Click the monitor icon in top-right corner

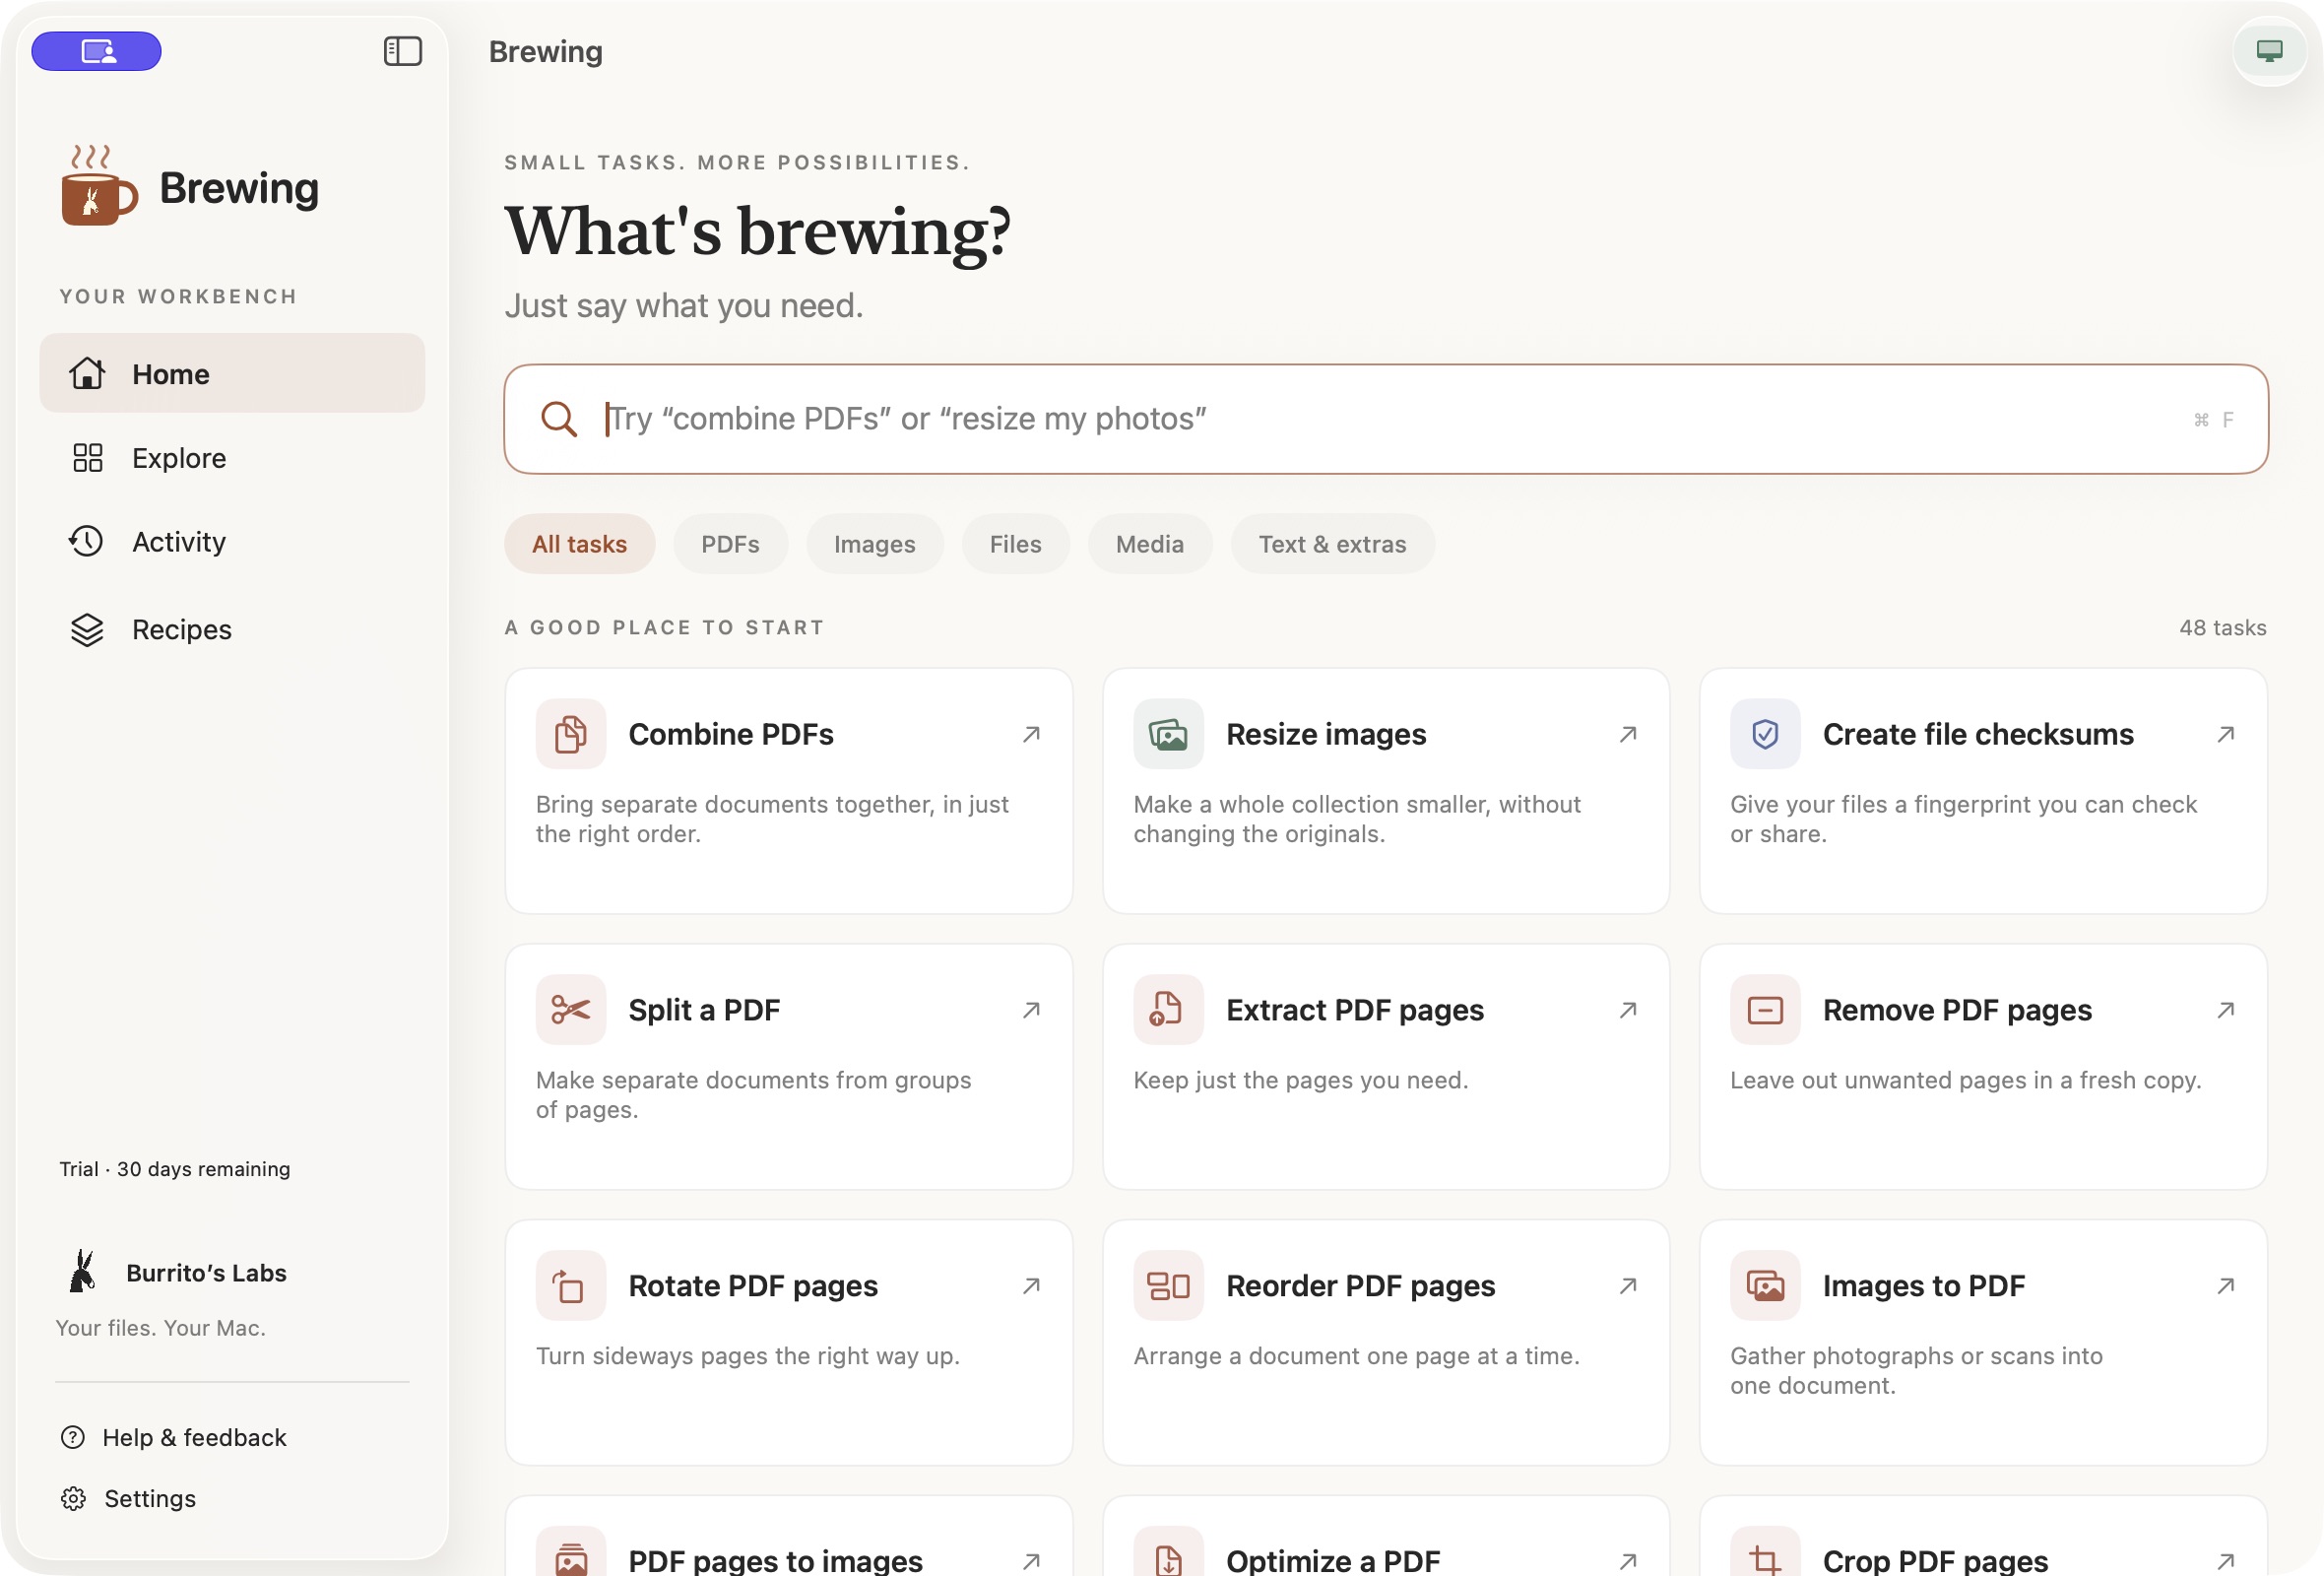(2269, 51)
